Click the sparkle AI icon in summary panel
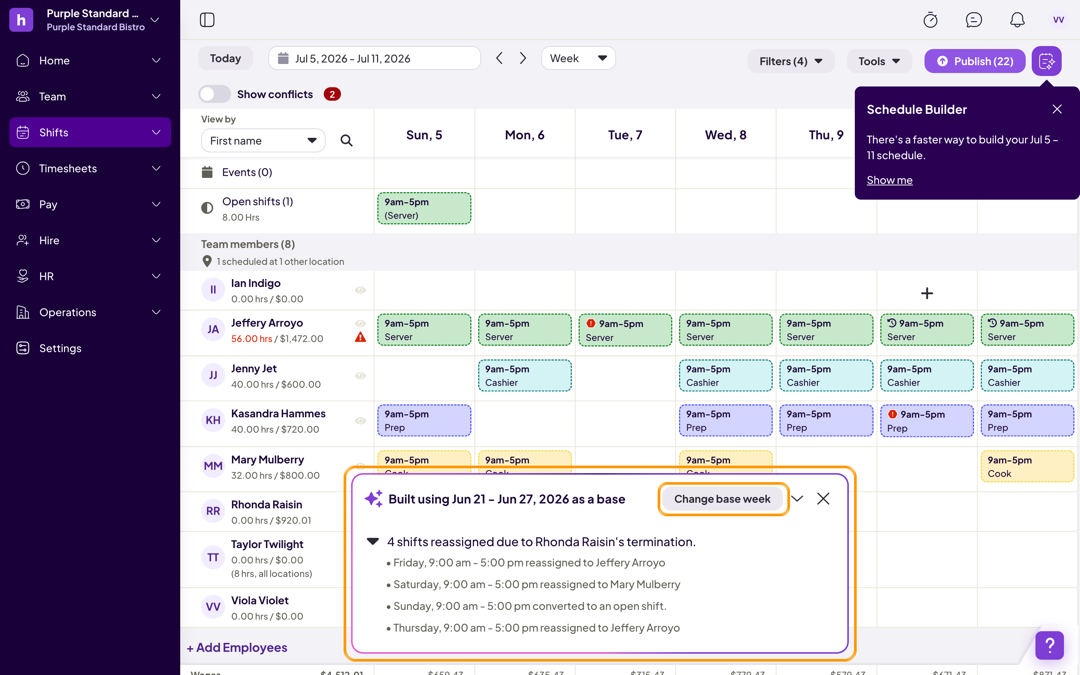1080x675 pixels. (x=373, y=499)
